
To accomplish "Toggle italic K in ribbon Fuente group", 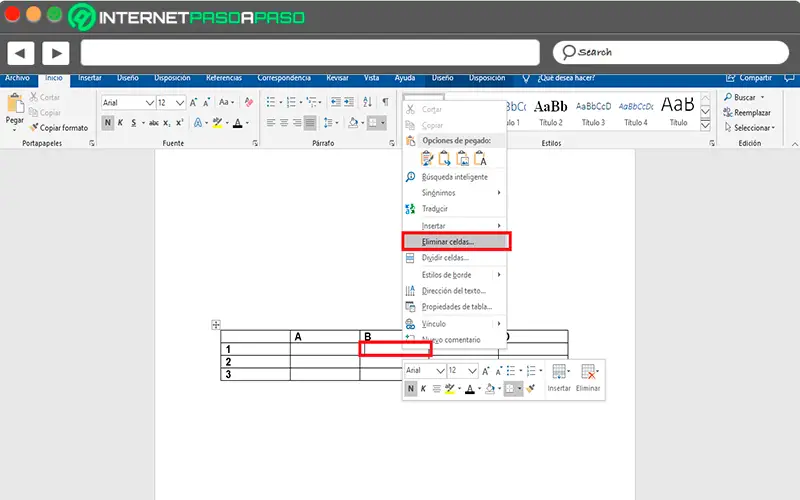I will tap(120, 123).
